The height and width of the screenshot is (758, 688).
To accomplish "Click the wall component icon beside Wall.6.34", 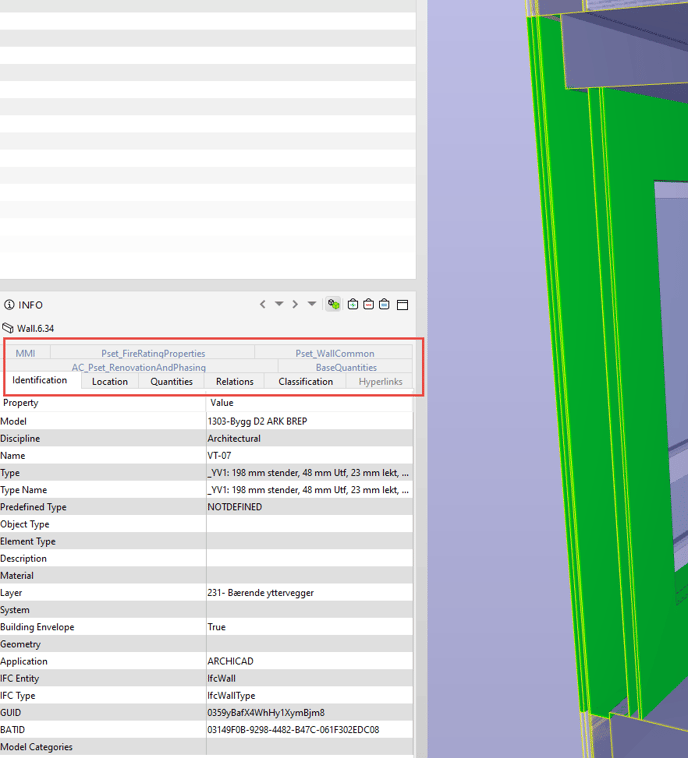I will click(8, 328).
